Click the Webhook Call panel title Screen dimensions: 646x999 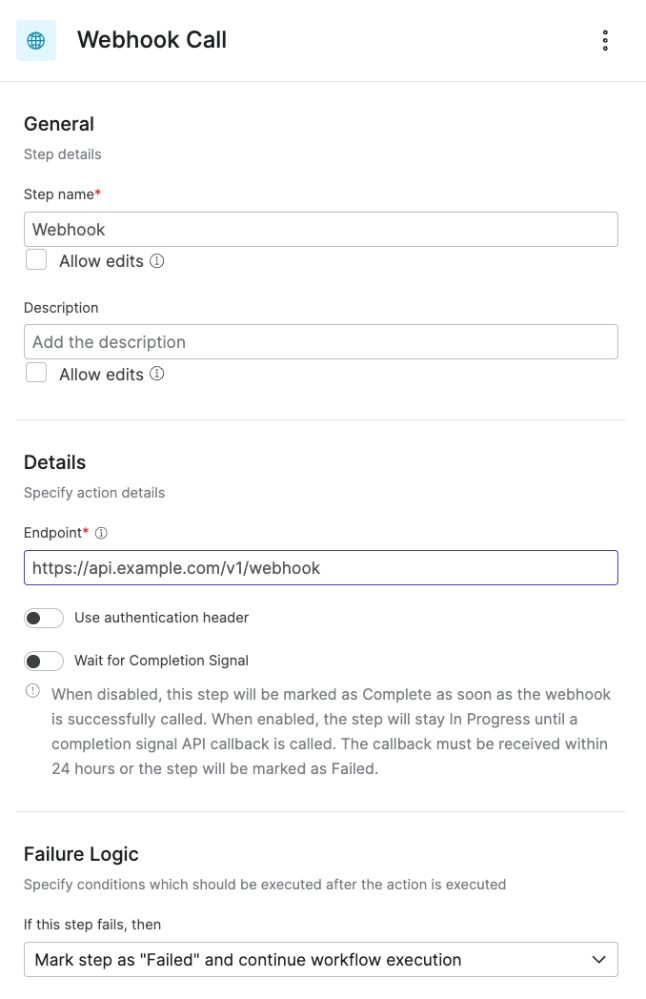pyautogui.click(x=152, y=40)
